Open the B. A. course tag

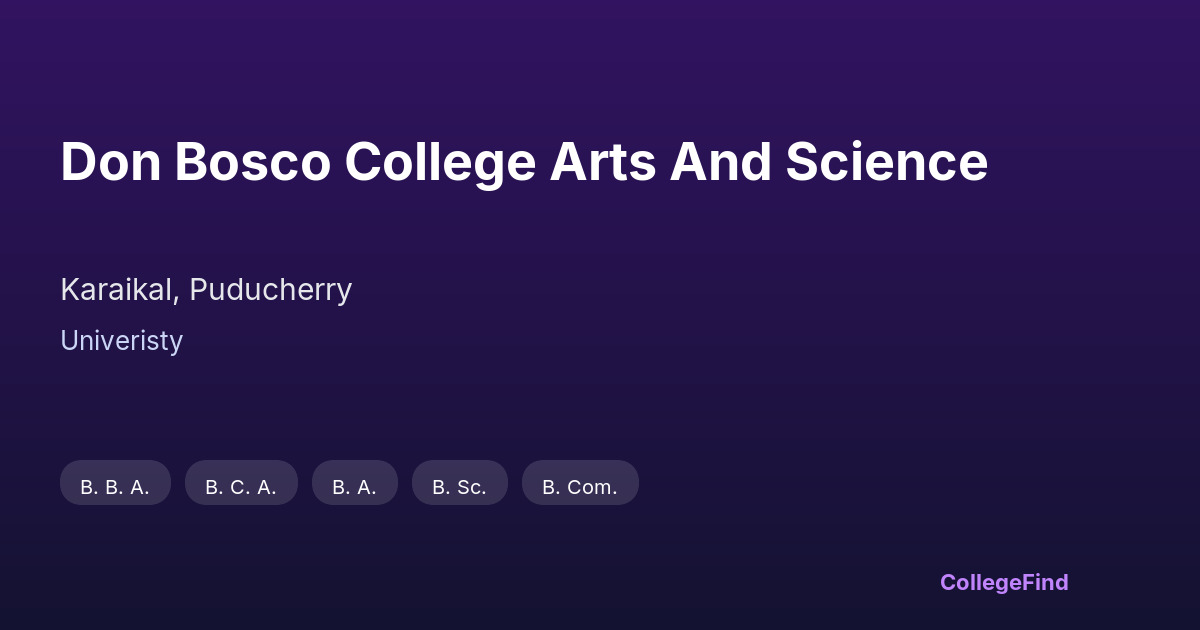coord(354,486)
